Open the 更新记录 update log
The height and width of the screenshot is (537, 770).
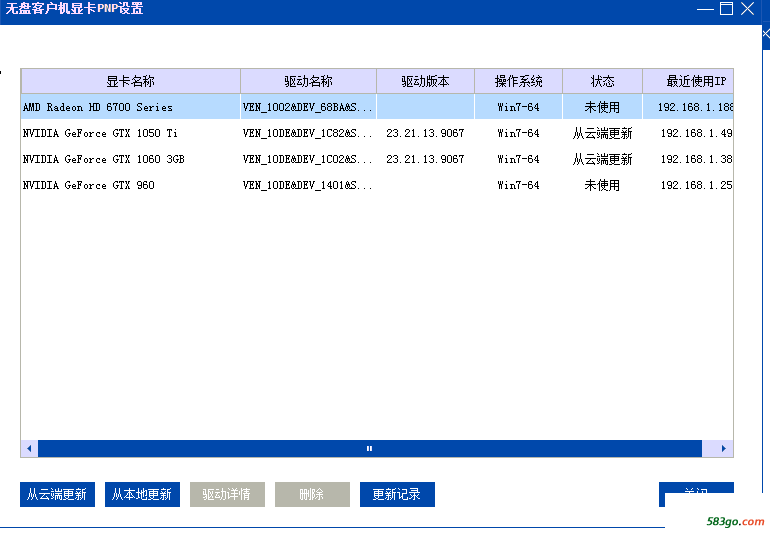pos(397,494)
